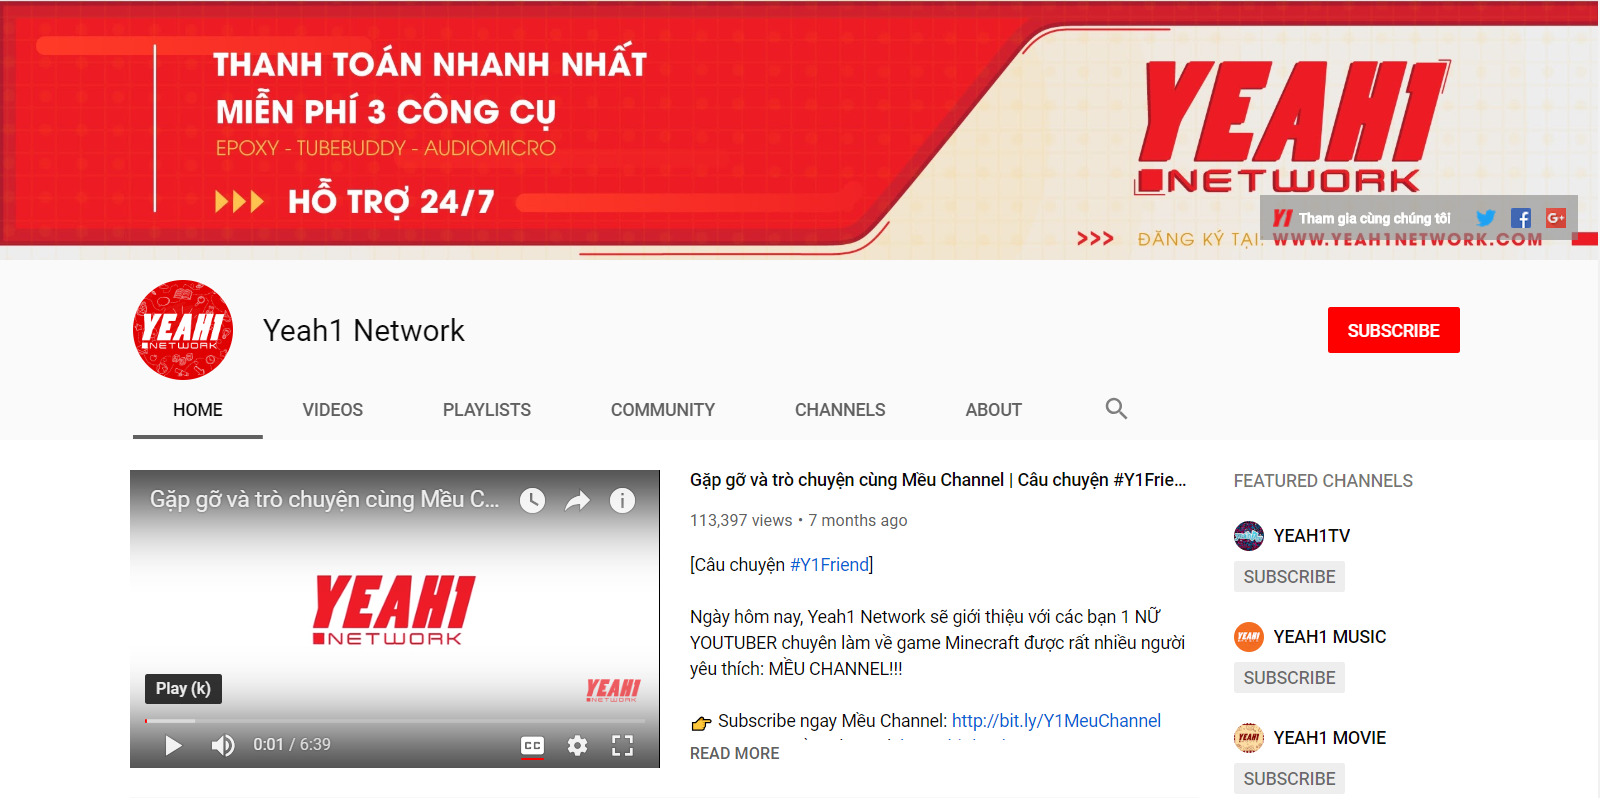Open the Facebook link in the banner
This screenshot has height=798, width=1600.
pos(1521,218)
